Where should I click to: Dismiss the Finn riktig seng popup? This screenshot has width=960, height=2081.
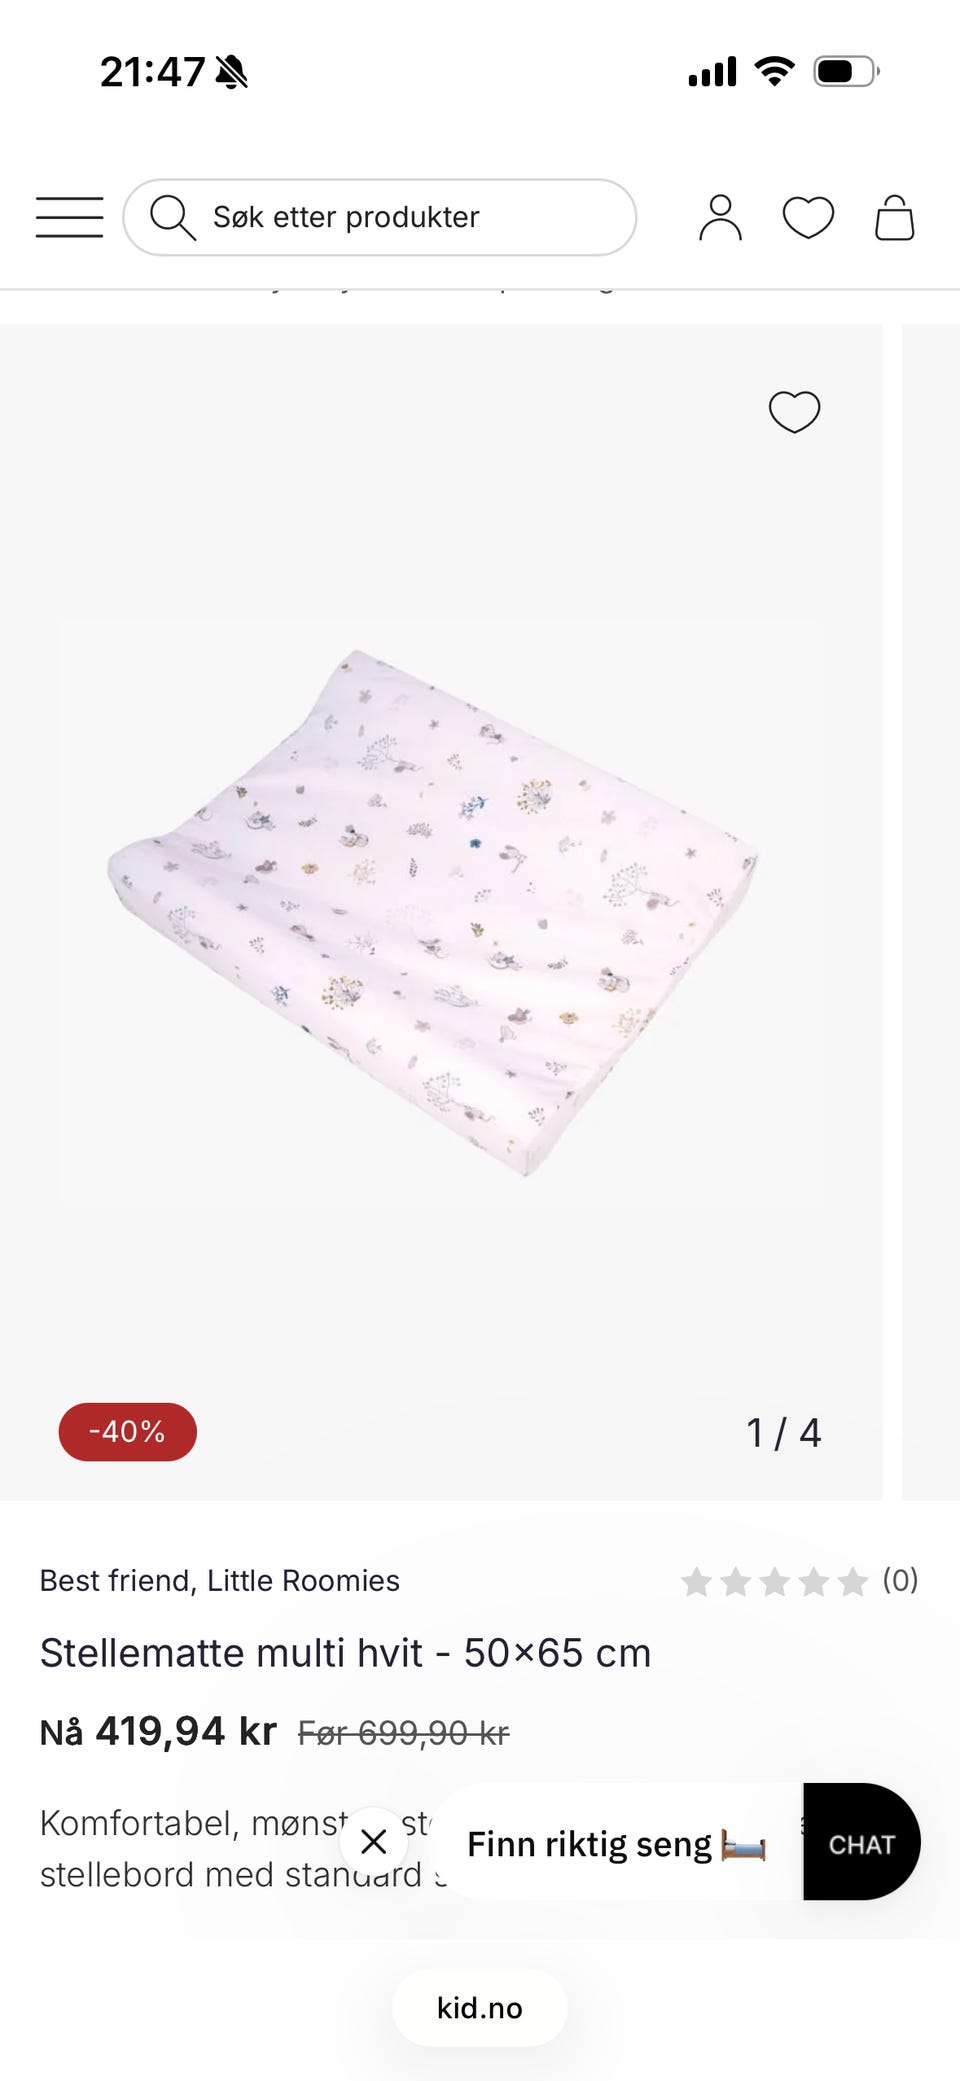374,1841
